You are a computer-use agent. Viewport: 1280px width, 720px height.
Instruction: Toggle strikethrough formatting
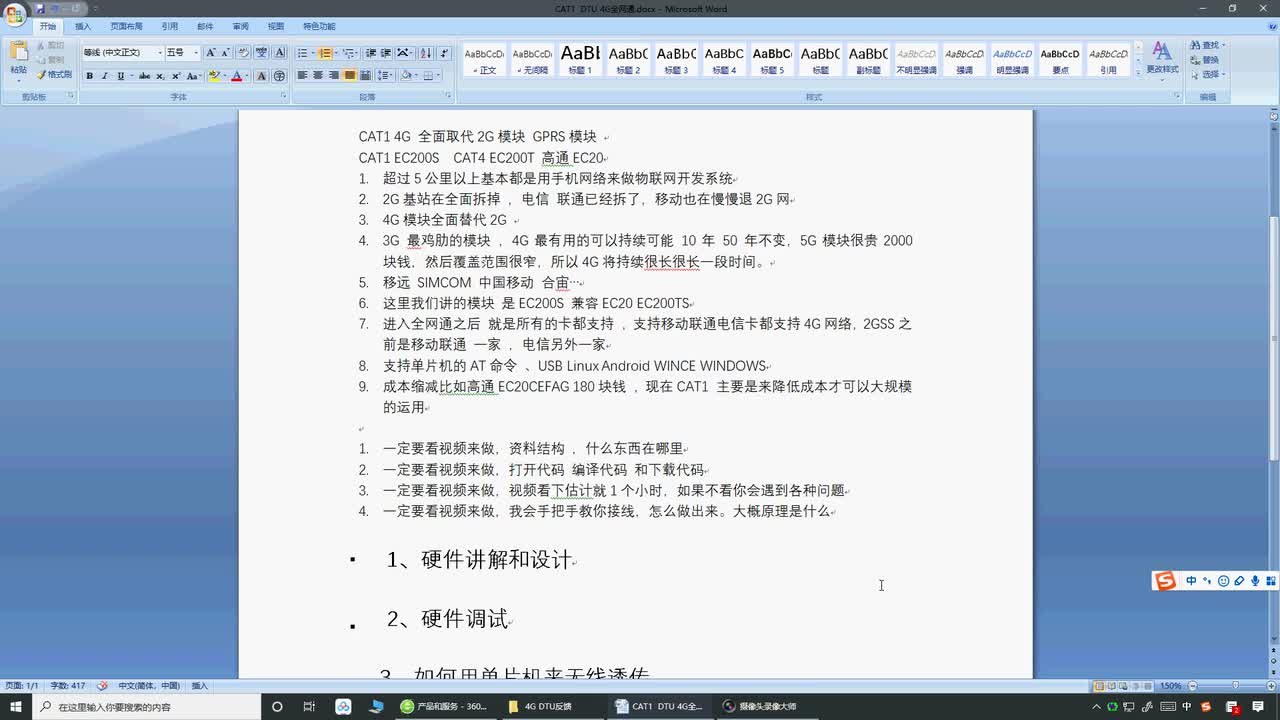coord(144,76)
